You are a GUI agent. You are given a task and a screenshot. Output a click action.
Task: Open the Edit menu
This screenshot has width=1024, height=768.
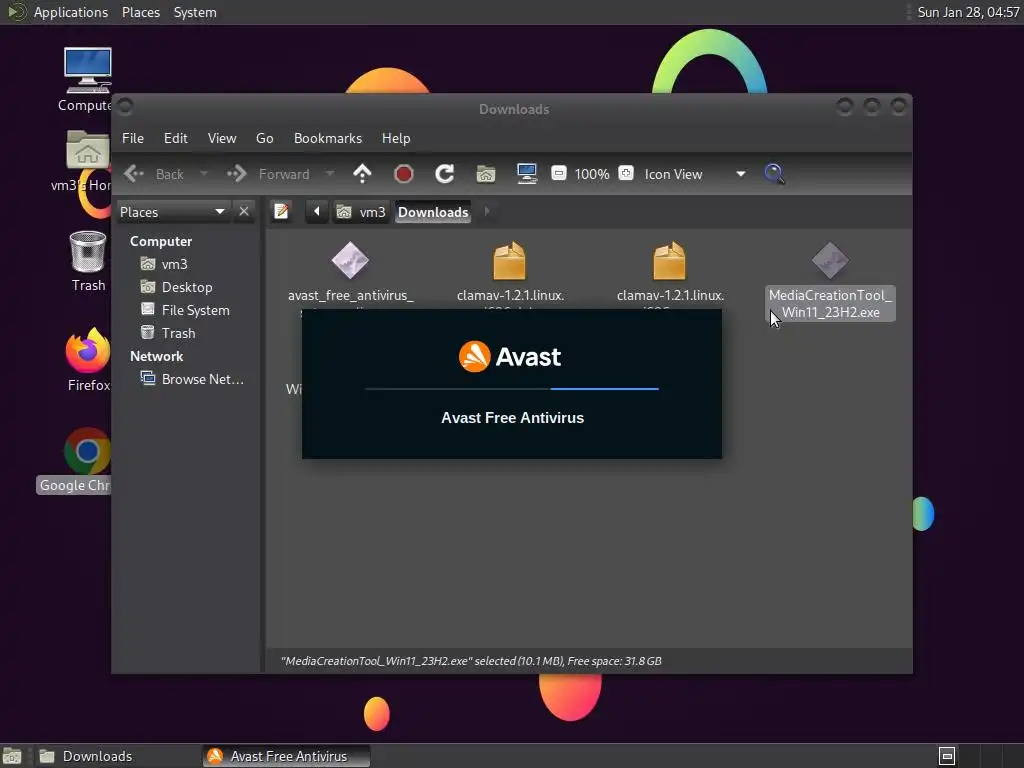176,138
